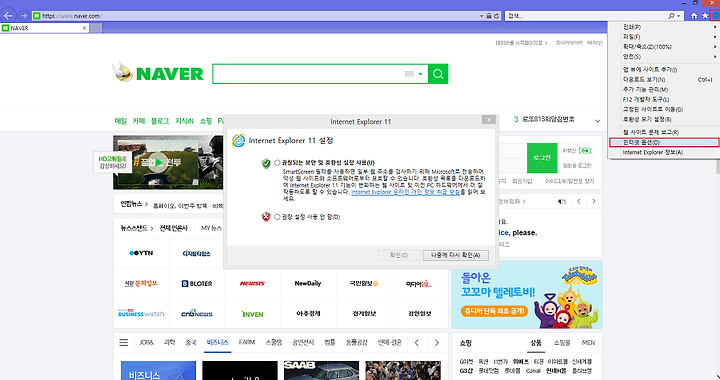The image size is (720, 380).
Task: Open the BUSINESS watch logo
Action: point(141,313)
